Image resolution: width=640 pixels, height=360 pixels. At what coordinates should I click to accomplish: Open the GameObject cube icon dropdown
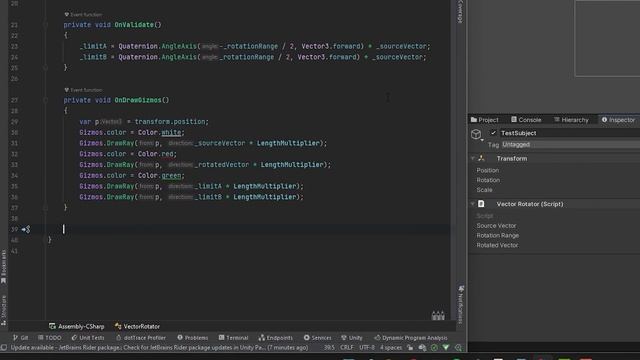pyautogui.click(x=476, y=134)
